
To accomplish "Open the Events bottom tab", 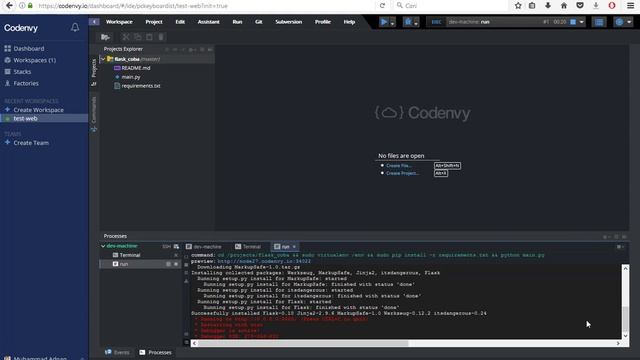I will [117, 352].
